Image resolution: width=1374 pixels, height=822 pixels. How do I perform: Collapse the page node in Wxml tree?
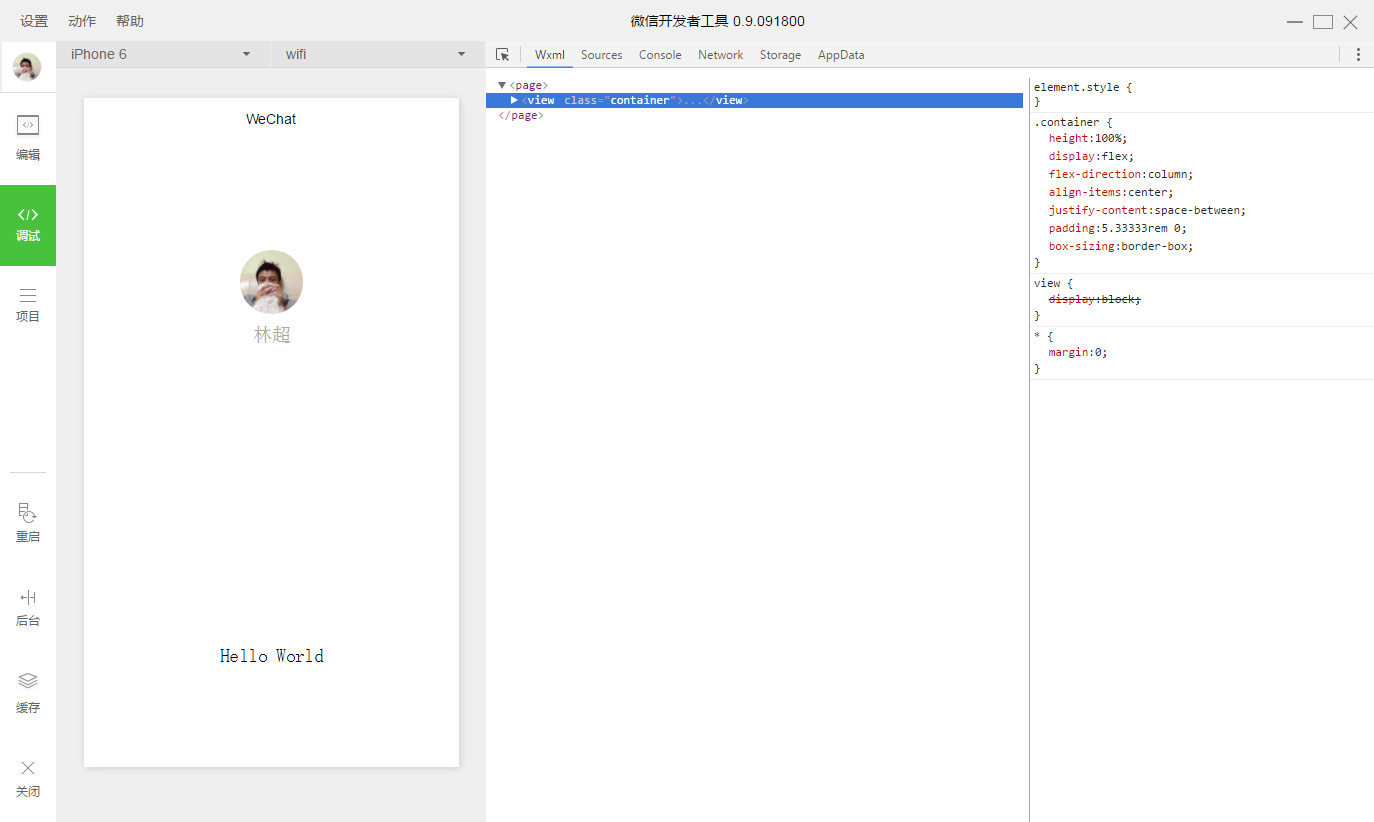click(501, 84)
